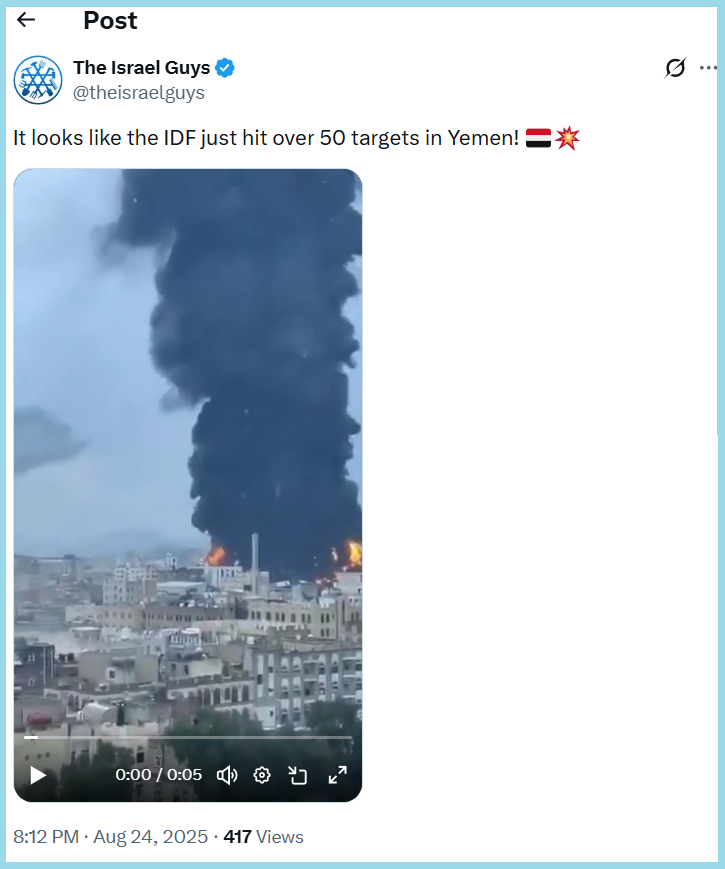Click the explosion emoji in the post

pos(567,138)
